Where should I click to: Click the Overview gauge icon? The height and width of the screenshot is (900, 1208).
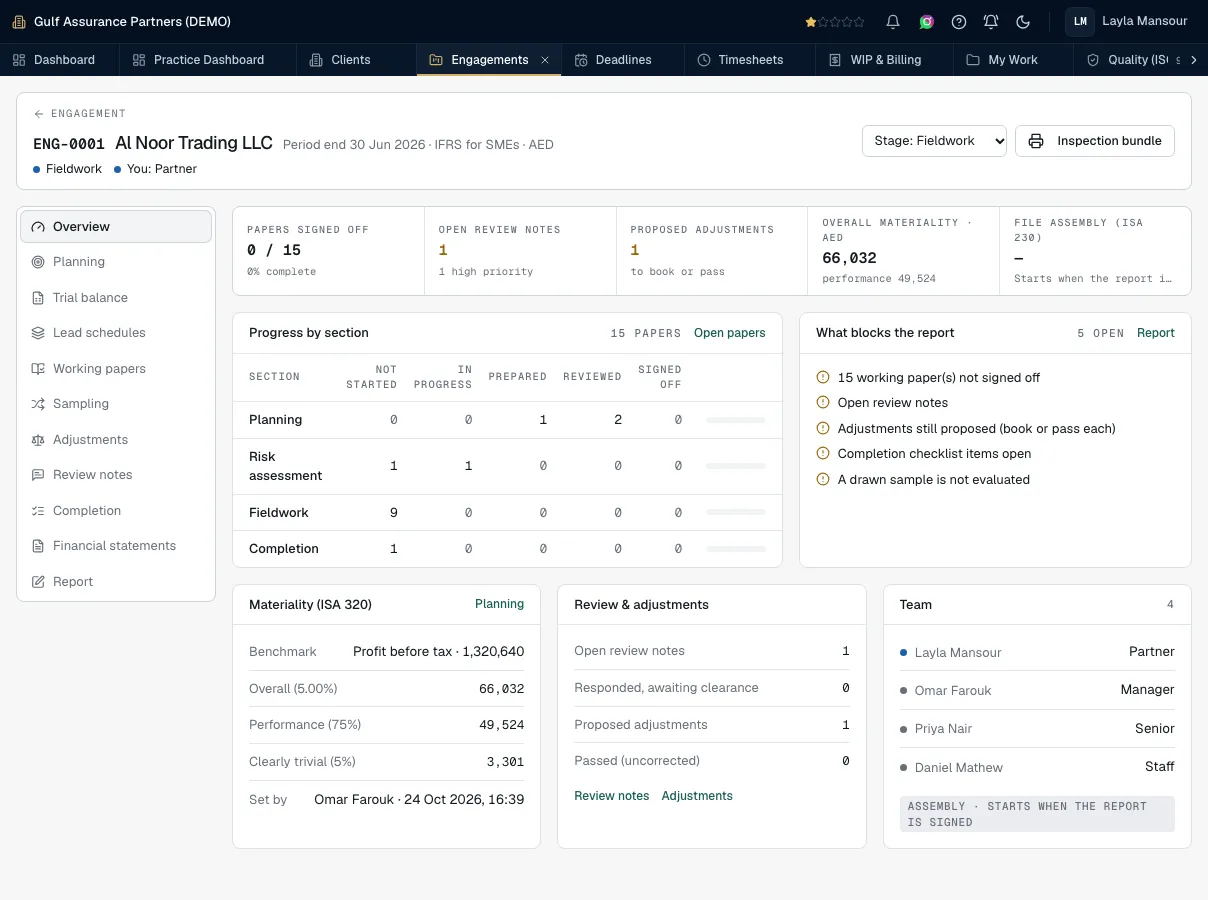(x=38, y=227)
